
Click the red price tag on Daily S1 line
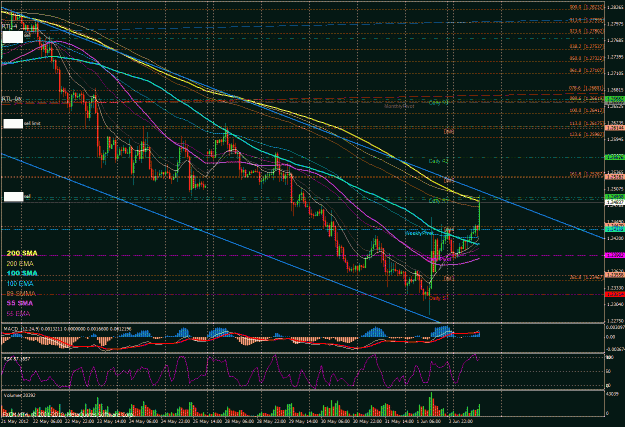click(x=615, y=294)
